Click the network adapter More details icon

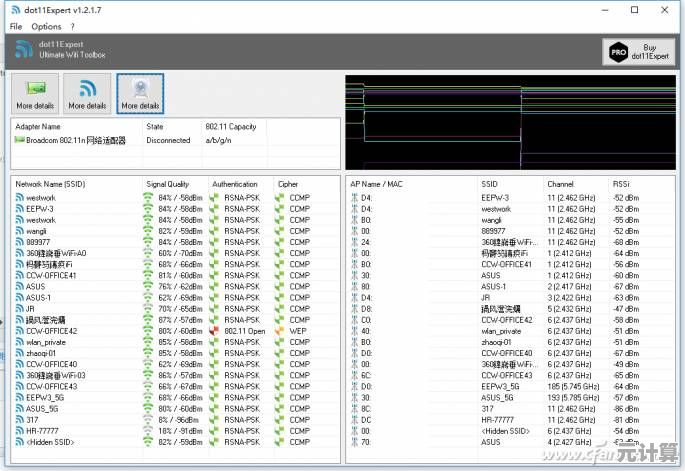click(34, 90)
